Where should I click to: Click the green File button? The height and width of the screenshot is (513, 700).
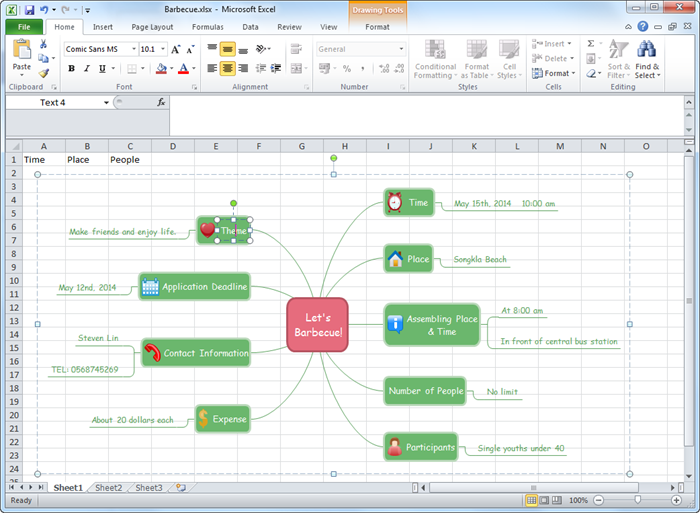pyautogui.click(x=23, y=27)
